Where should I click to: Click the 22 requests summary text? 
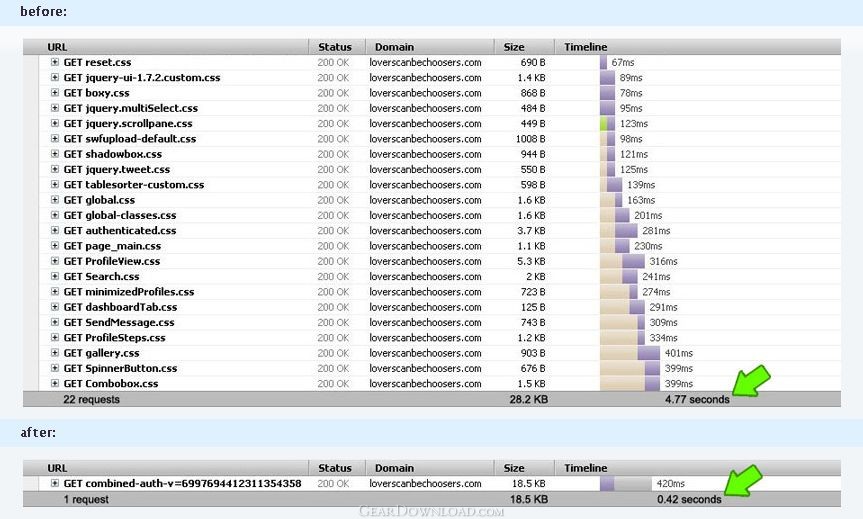91,400
